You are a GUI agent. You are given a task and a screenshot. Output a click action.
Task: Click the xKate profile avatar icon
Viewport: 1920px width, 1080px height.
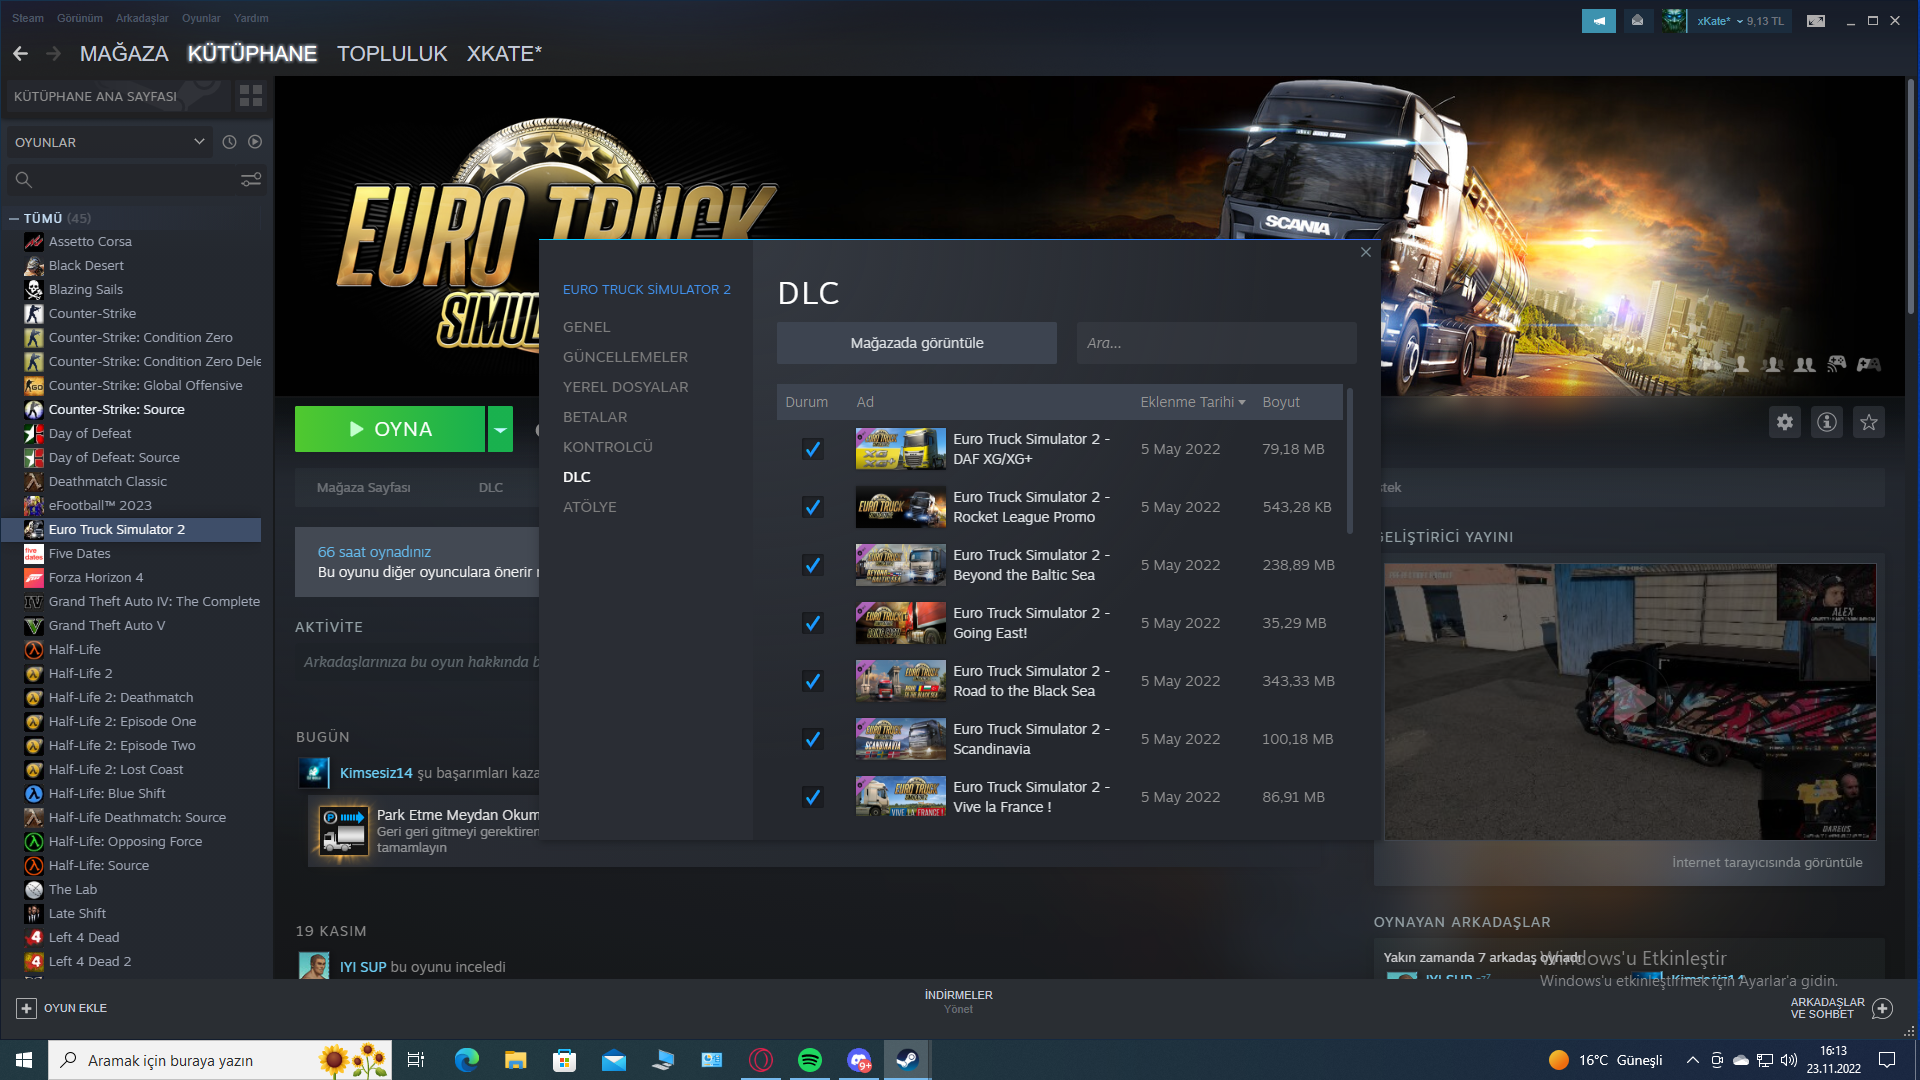pyautogui.click(x=1673, y=20)
